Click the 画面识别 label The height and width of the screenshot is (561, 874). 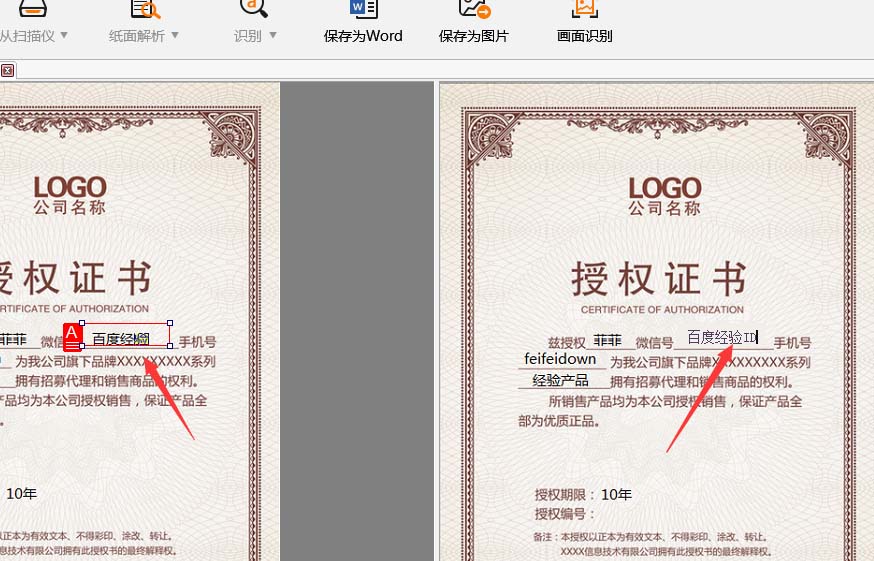pyautogui.click(x=585, y=36)
